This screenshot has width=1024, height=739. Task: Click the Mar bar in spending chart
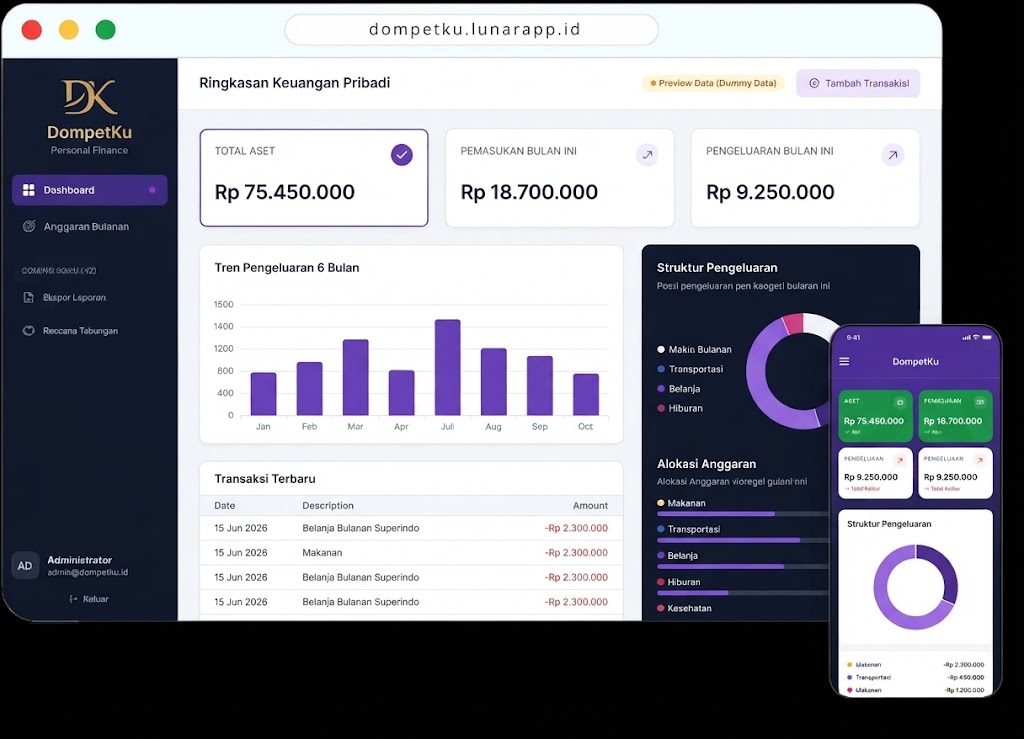point(355,377)
